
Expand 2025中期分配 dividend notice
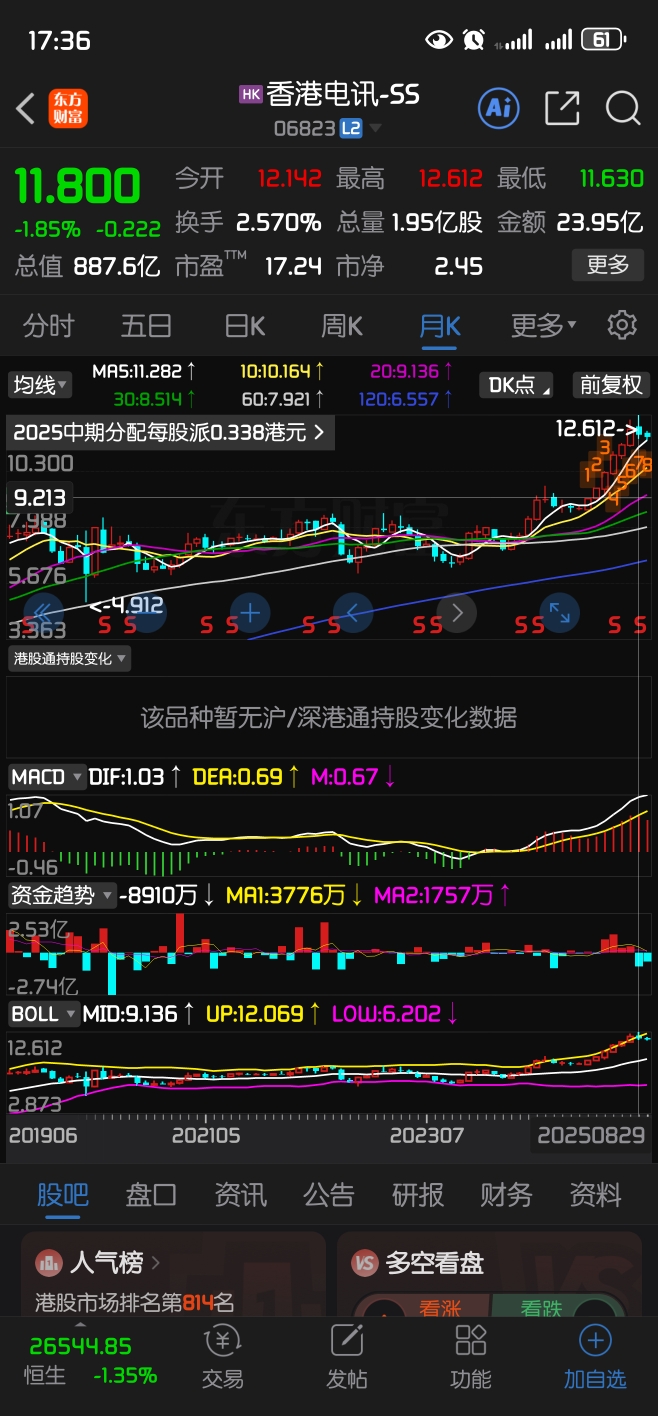[171, 433]
